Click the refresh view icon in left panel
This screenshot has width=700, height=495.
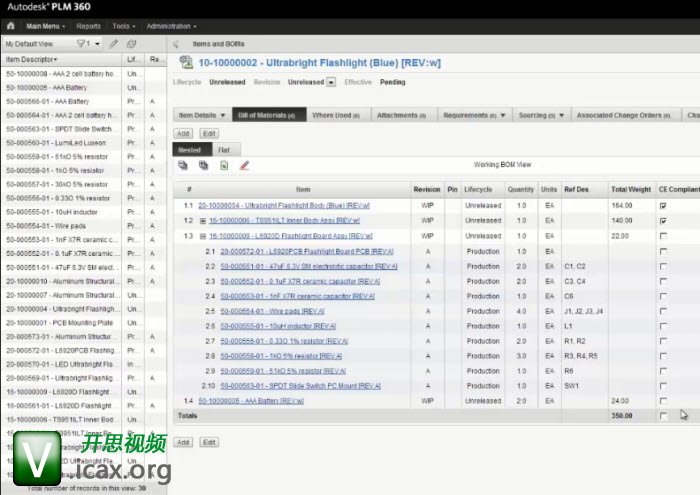pyautogui.click(x=131, y=44)
